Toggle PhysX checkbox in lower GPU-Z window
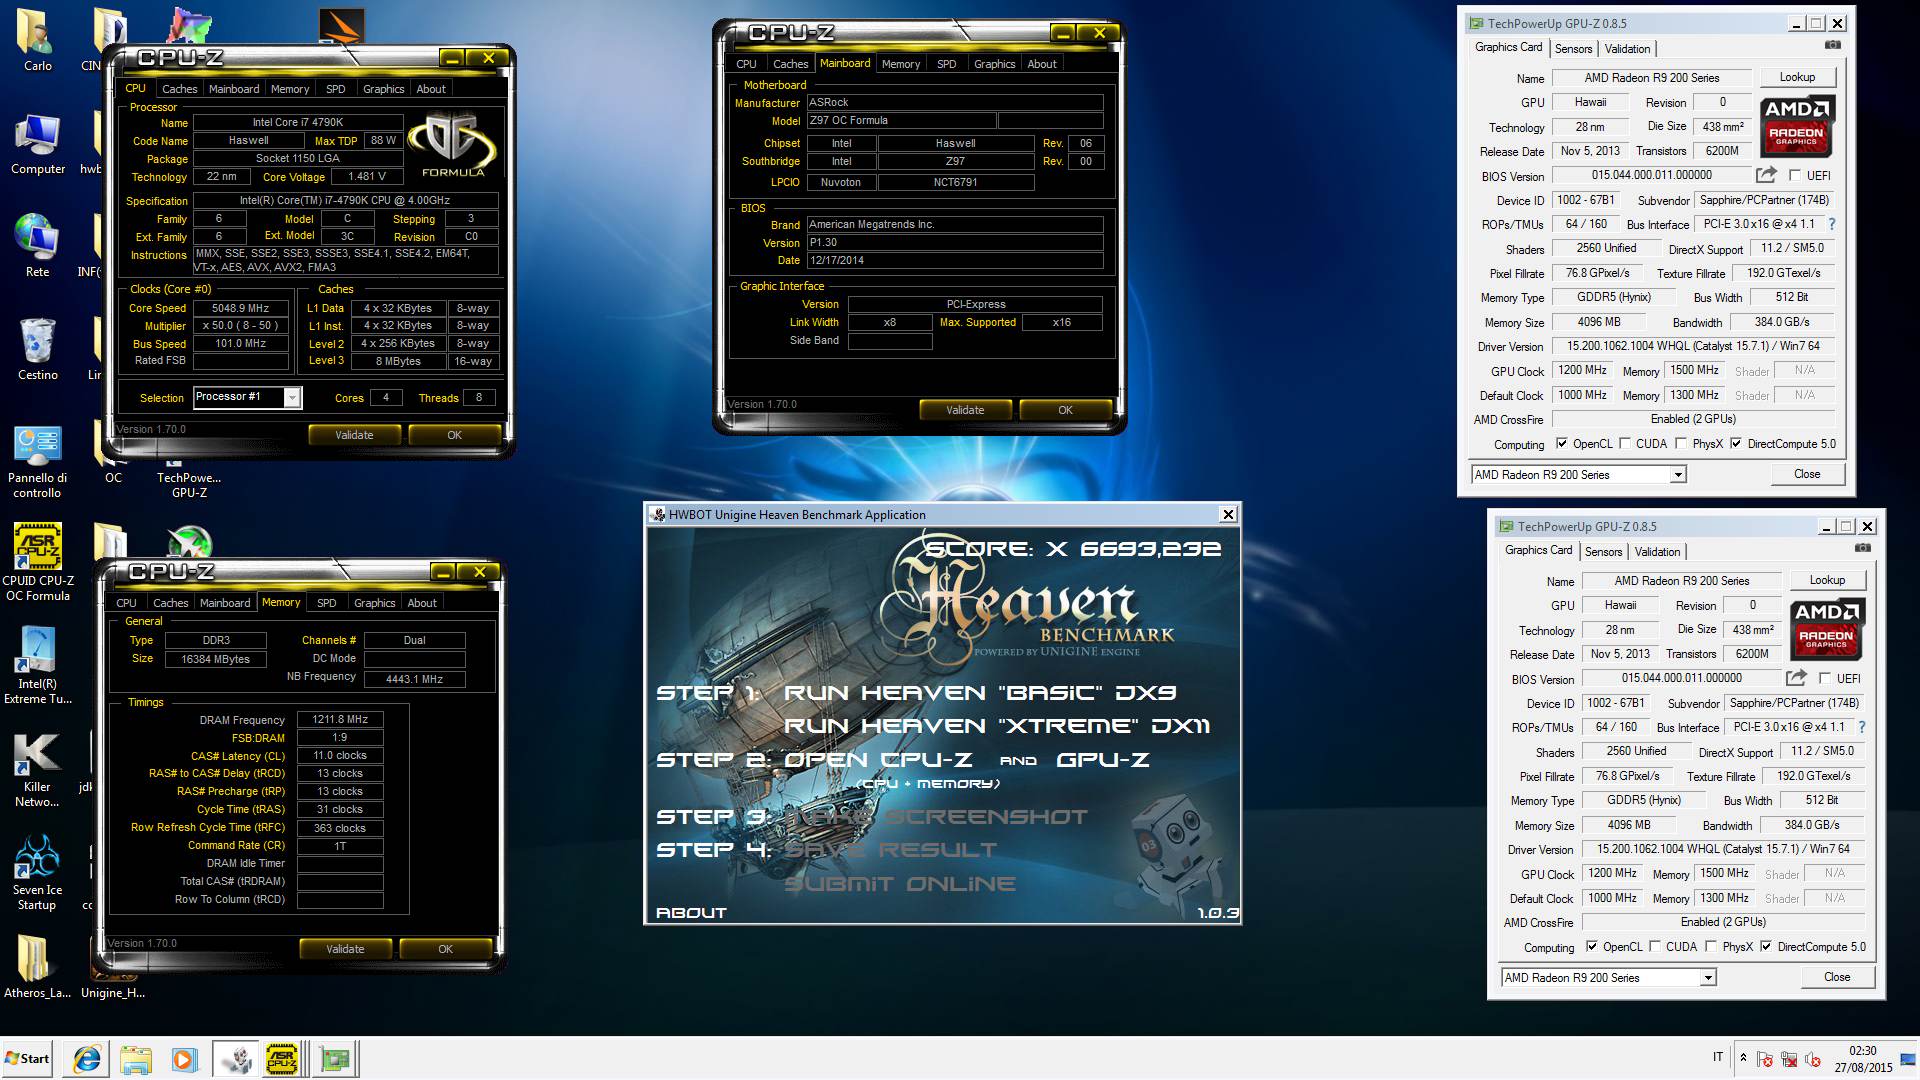The image size is (1920, 1080). click(1712, 947)
